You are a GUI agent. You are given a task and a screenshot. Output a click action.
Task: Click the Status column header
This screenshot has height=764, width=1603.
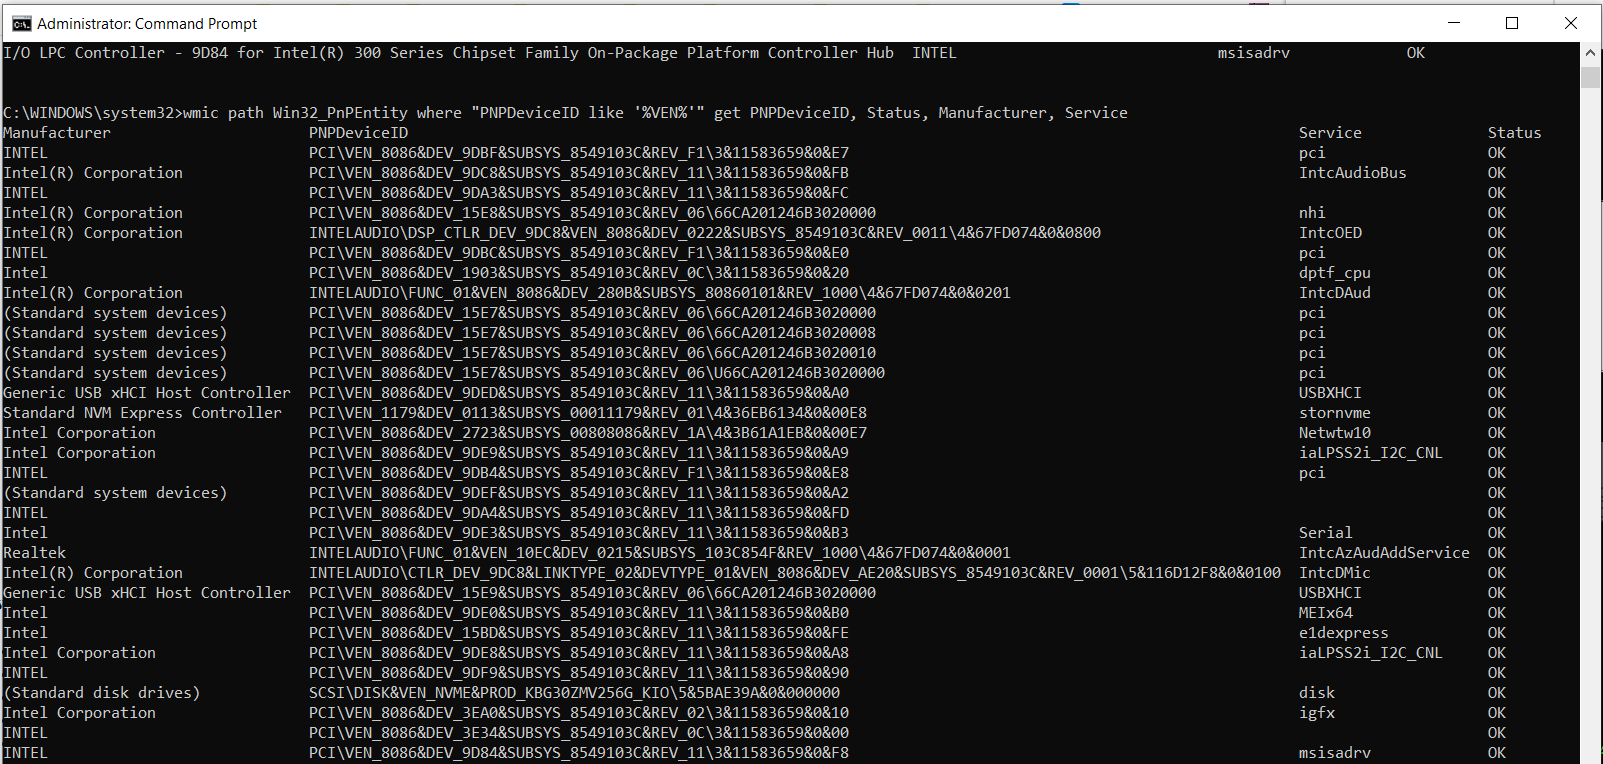tap(1514, 133)
